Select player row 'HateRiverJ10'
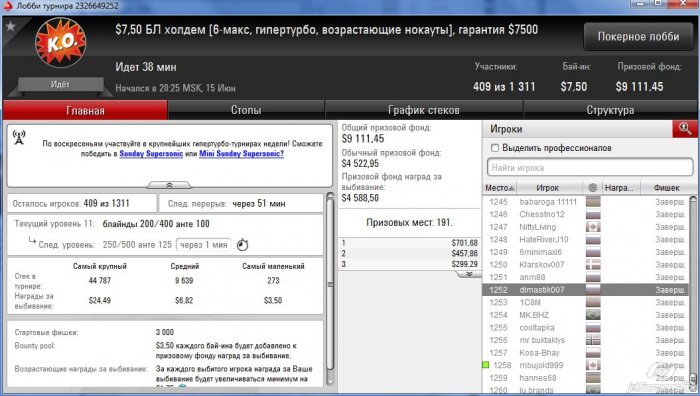 (586, 239)
